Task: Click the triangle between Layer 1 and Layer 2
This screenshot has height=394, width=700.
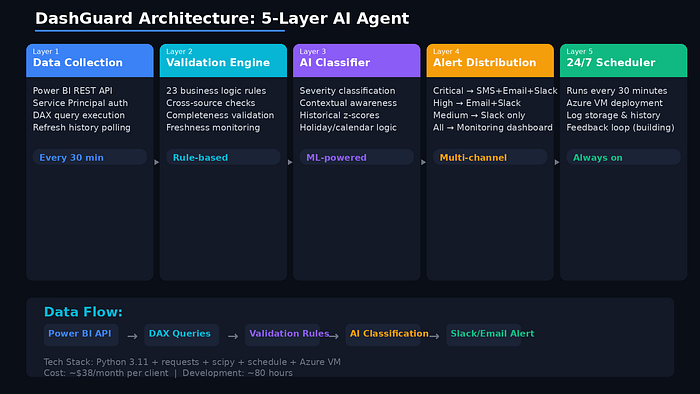Action: pos(157,162)
